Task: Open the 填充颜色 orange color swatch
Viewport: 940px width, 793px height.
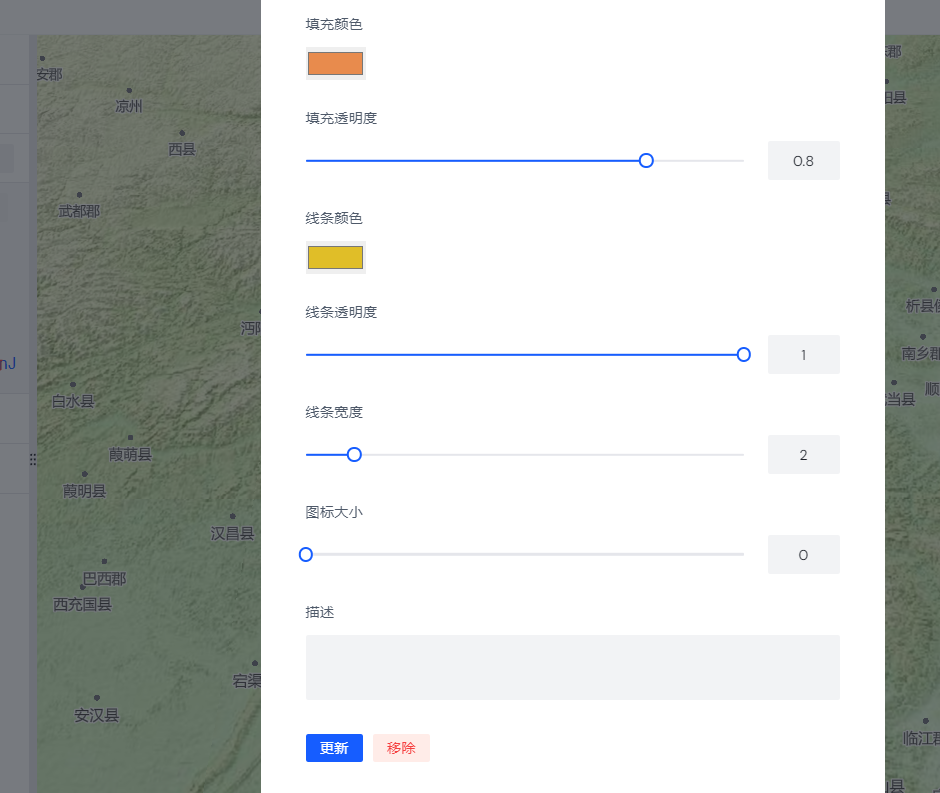Action: [x=335, y=63]
